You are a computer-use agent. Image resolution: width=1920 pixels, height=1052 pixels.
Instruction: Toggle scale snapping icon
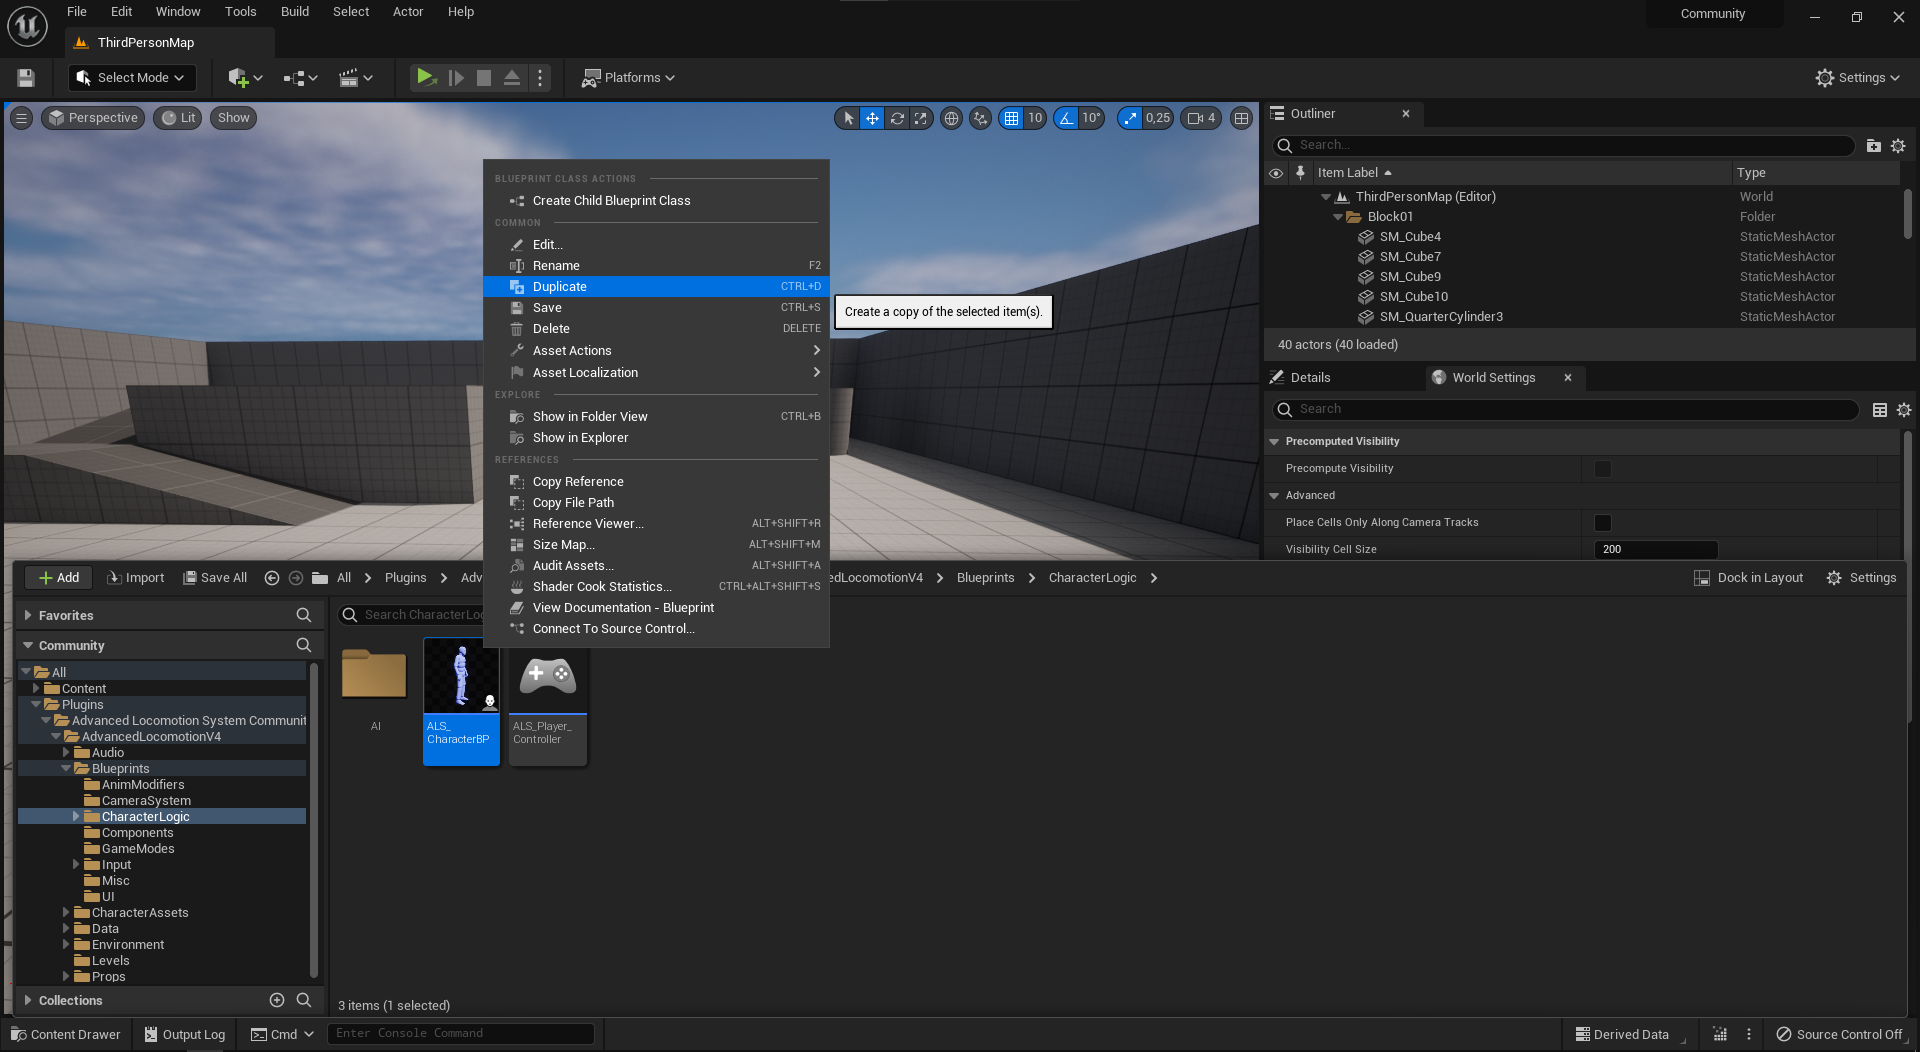(1130, 118)
